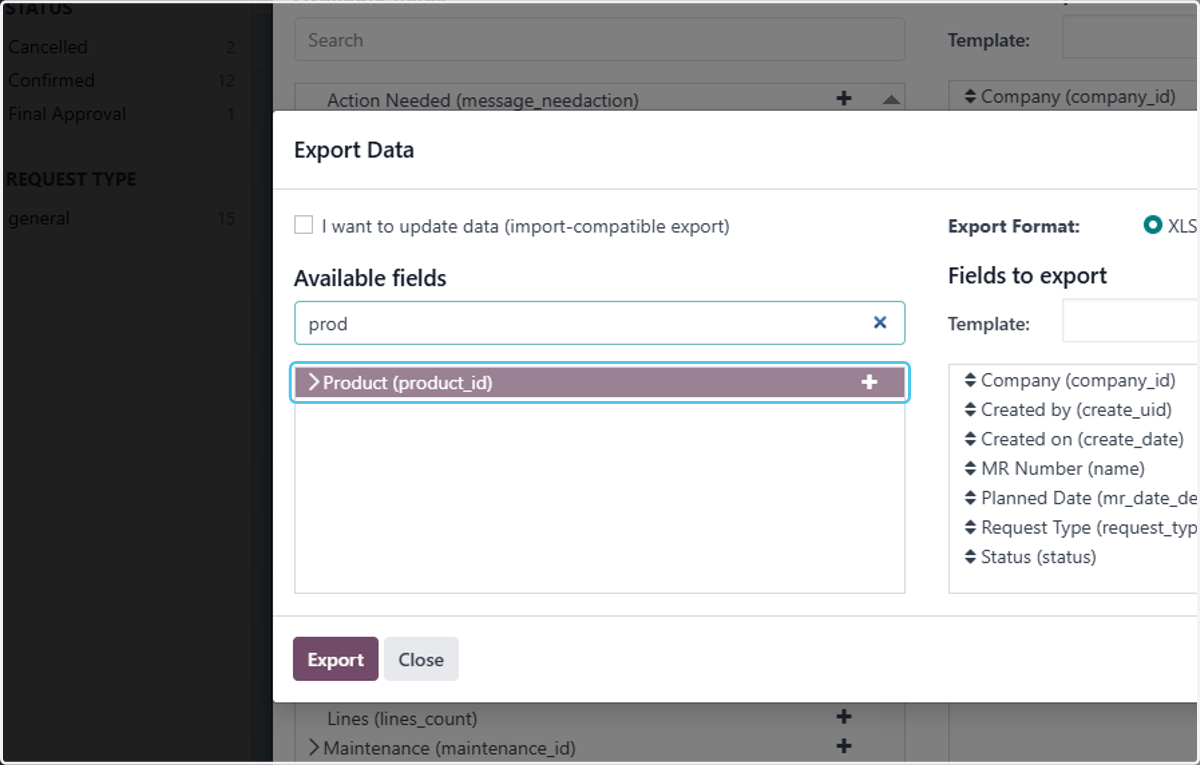Click the 'Fields to export' heading
1200x765 pixels.
1027,275
